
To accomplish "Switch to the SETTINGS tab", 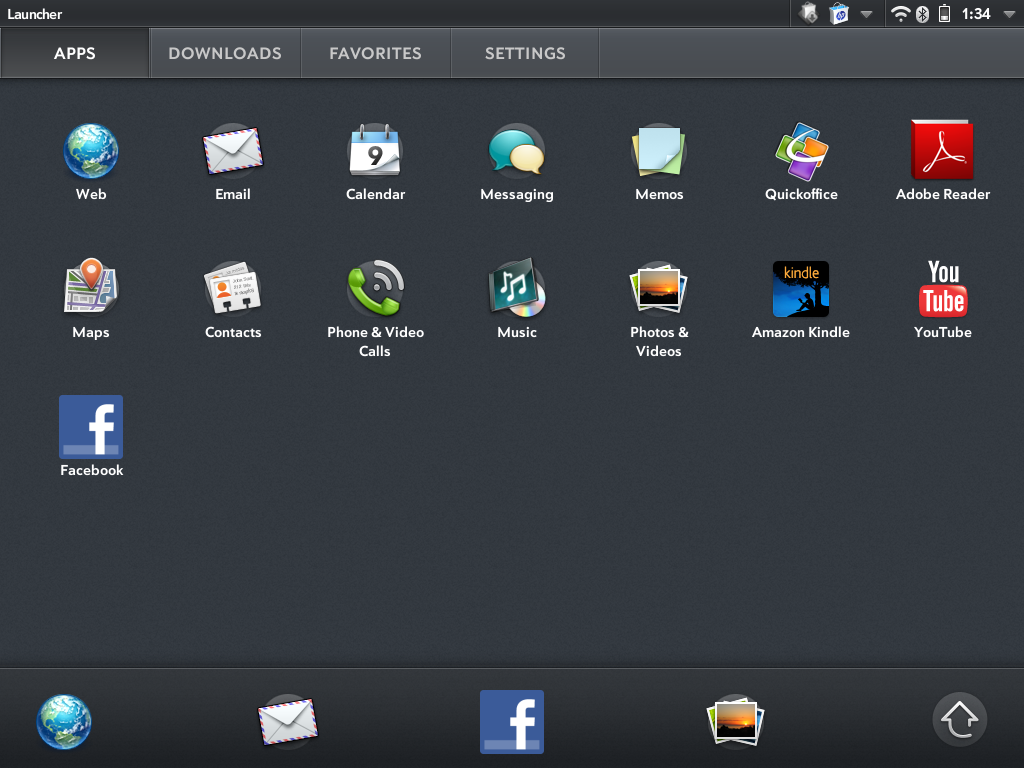I will (x=525, y=53).
